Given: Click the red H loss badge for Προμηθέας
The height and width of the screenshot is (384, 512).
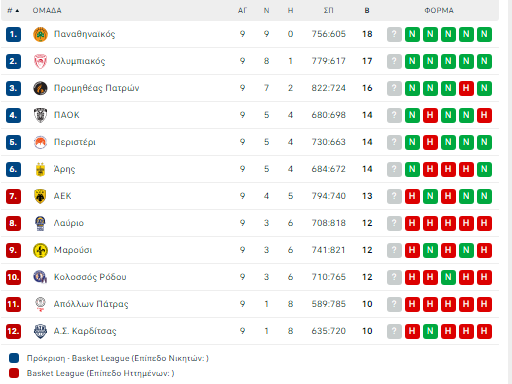Looking at the screenshot, I should tap(466, 88).
